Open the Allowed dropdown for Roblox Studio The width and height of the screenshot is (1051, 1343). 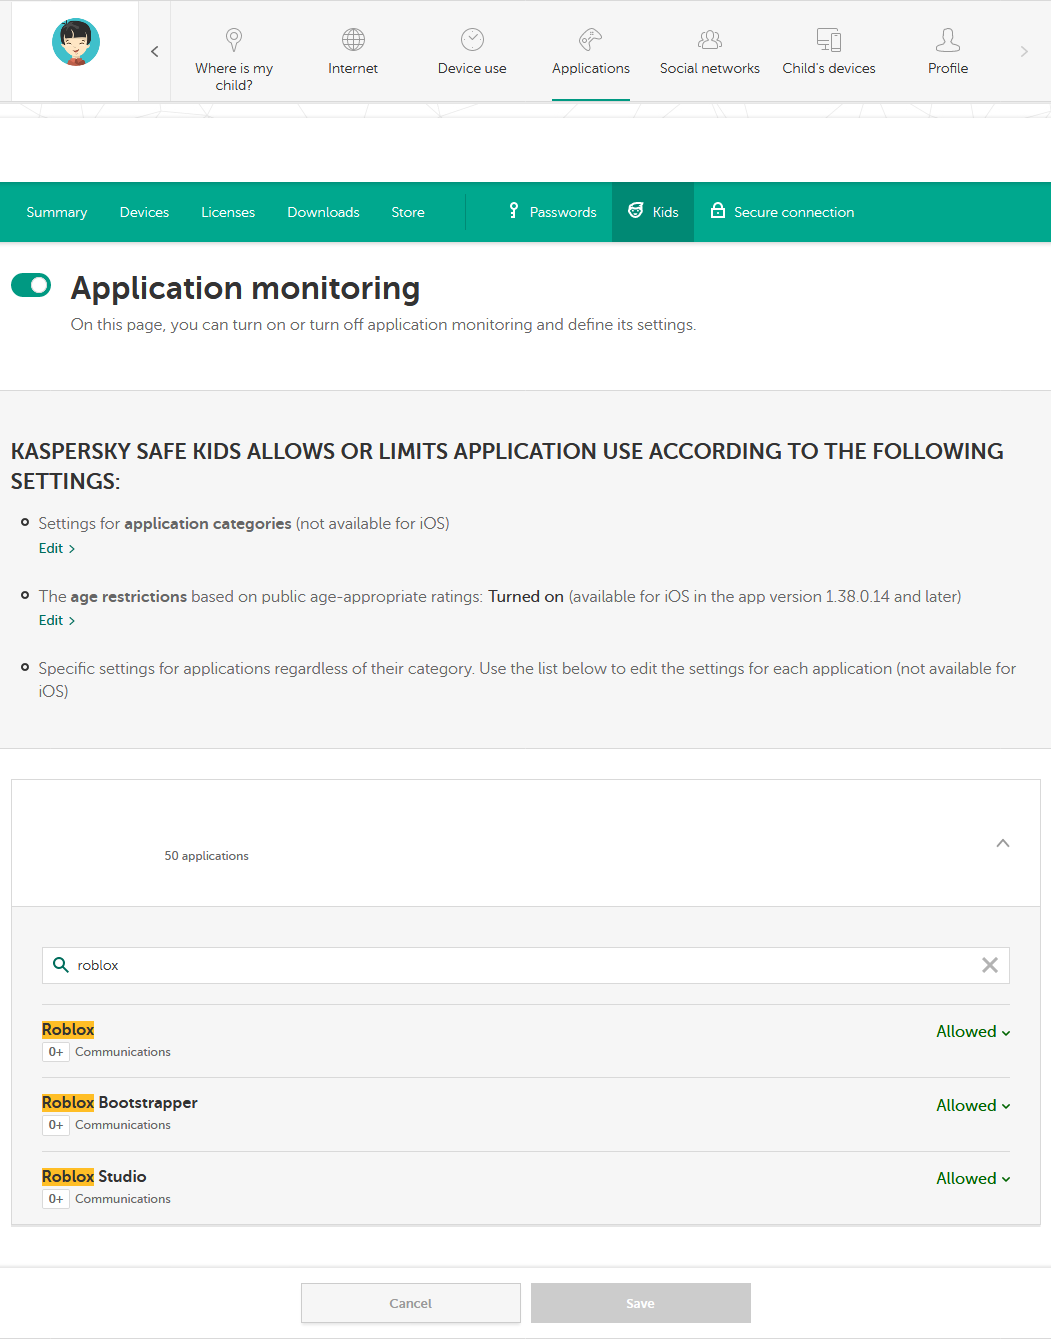tap(972, 1179)
